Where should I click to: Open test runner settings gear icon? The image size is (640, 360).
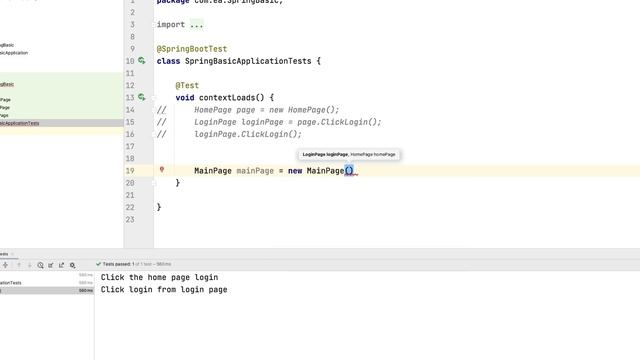pos(72,265)
